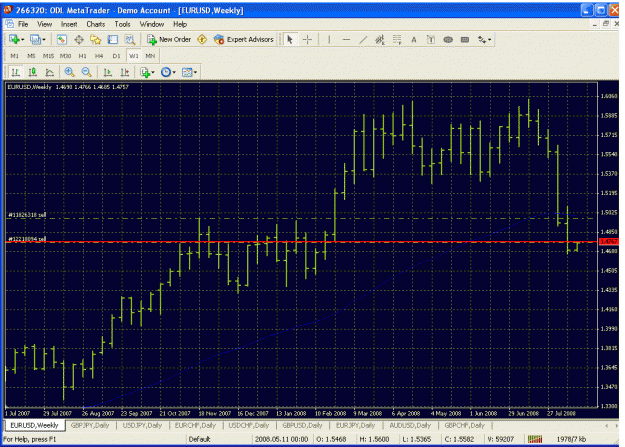This screenshot has width=625, height=447.
Task: Switch to M5 timeframe
Action: coord(31,56)
